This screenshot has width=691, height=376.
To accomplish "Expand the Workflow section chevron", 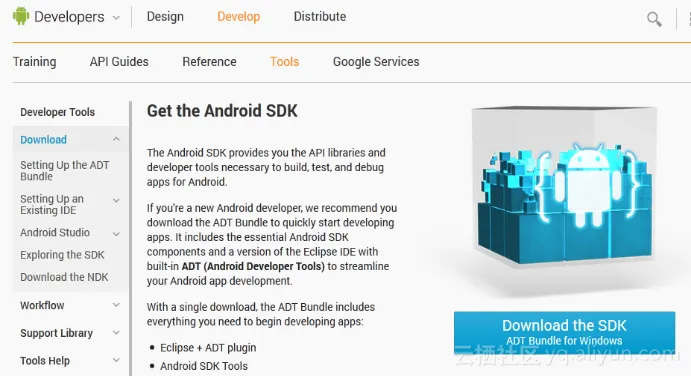I will pos(116,305).
